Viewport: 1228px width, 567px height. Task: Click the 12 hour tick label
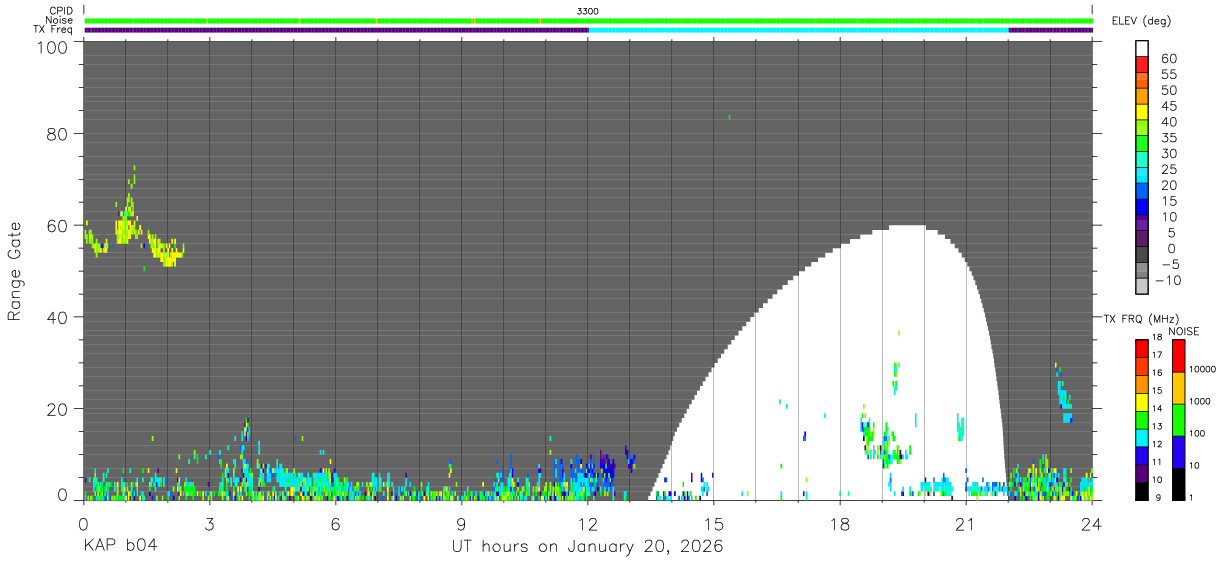pyautogui.click(x=588, y=523)
